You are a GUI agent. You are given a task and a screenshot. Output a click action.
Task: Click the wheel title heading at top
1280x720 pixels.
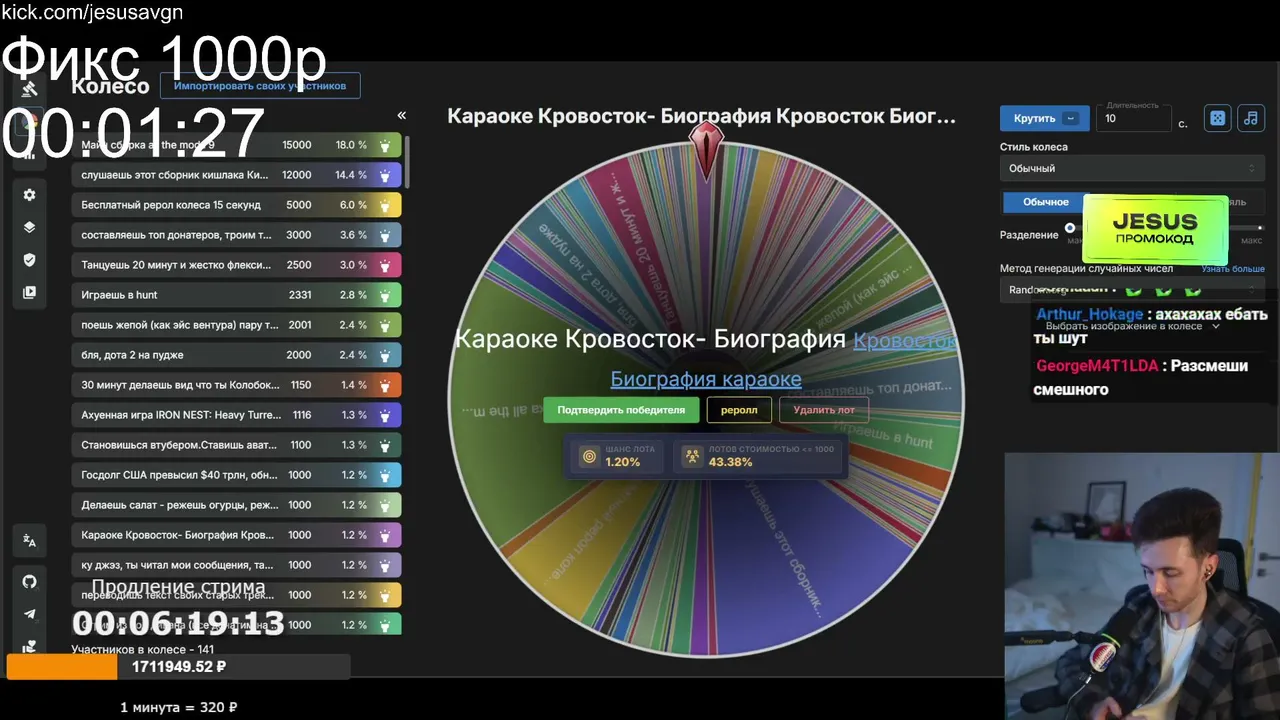coord(702,116)
